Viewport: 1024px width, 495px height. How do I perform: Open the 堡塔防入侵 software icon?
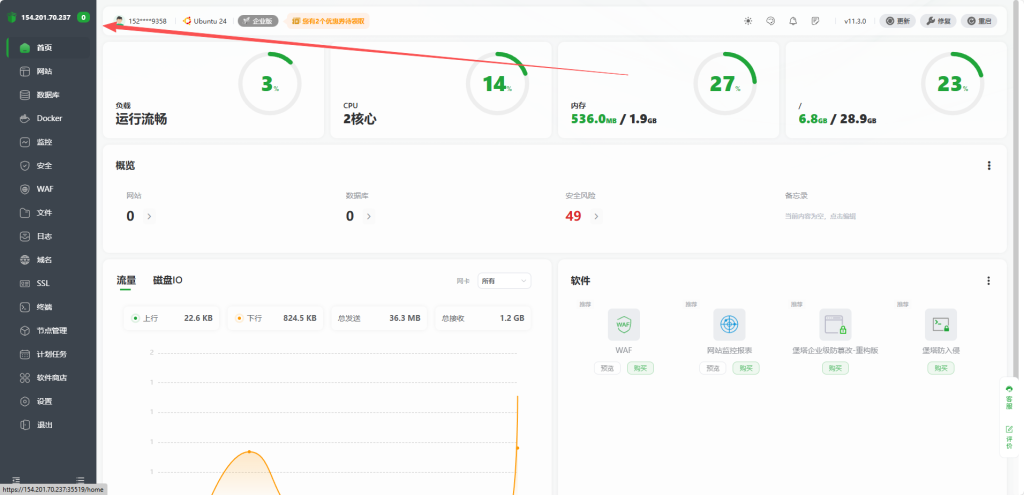coord(940,324)
